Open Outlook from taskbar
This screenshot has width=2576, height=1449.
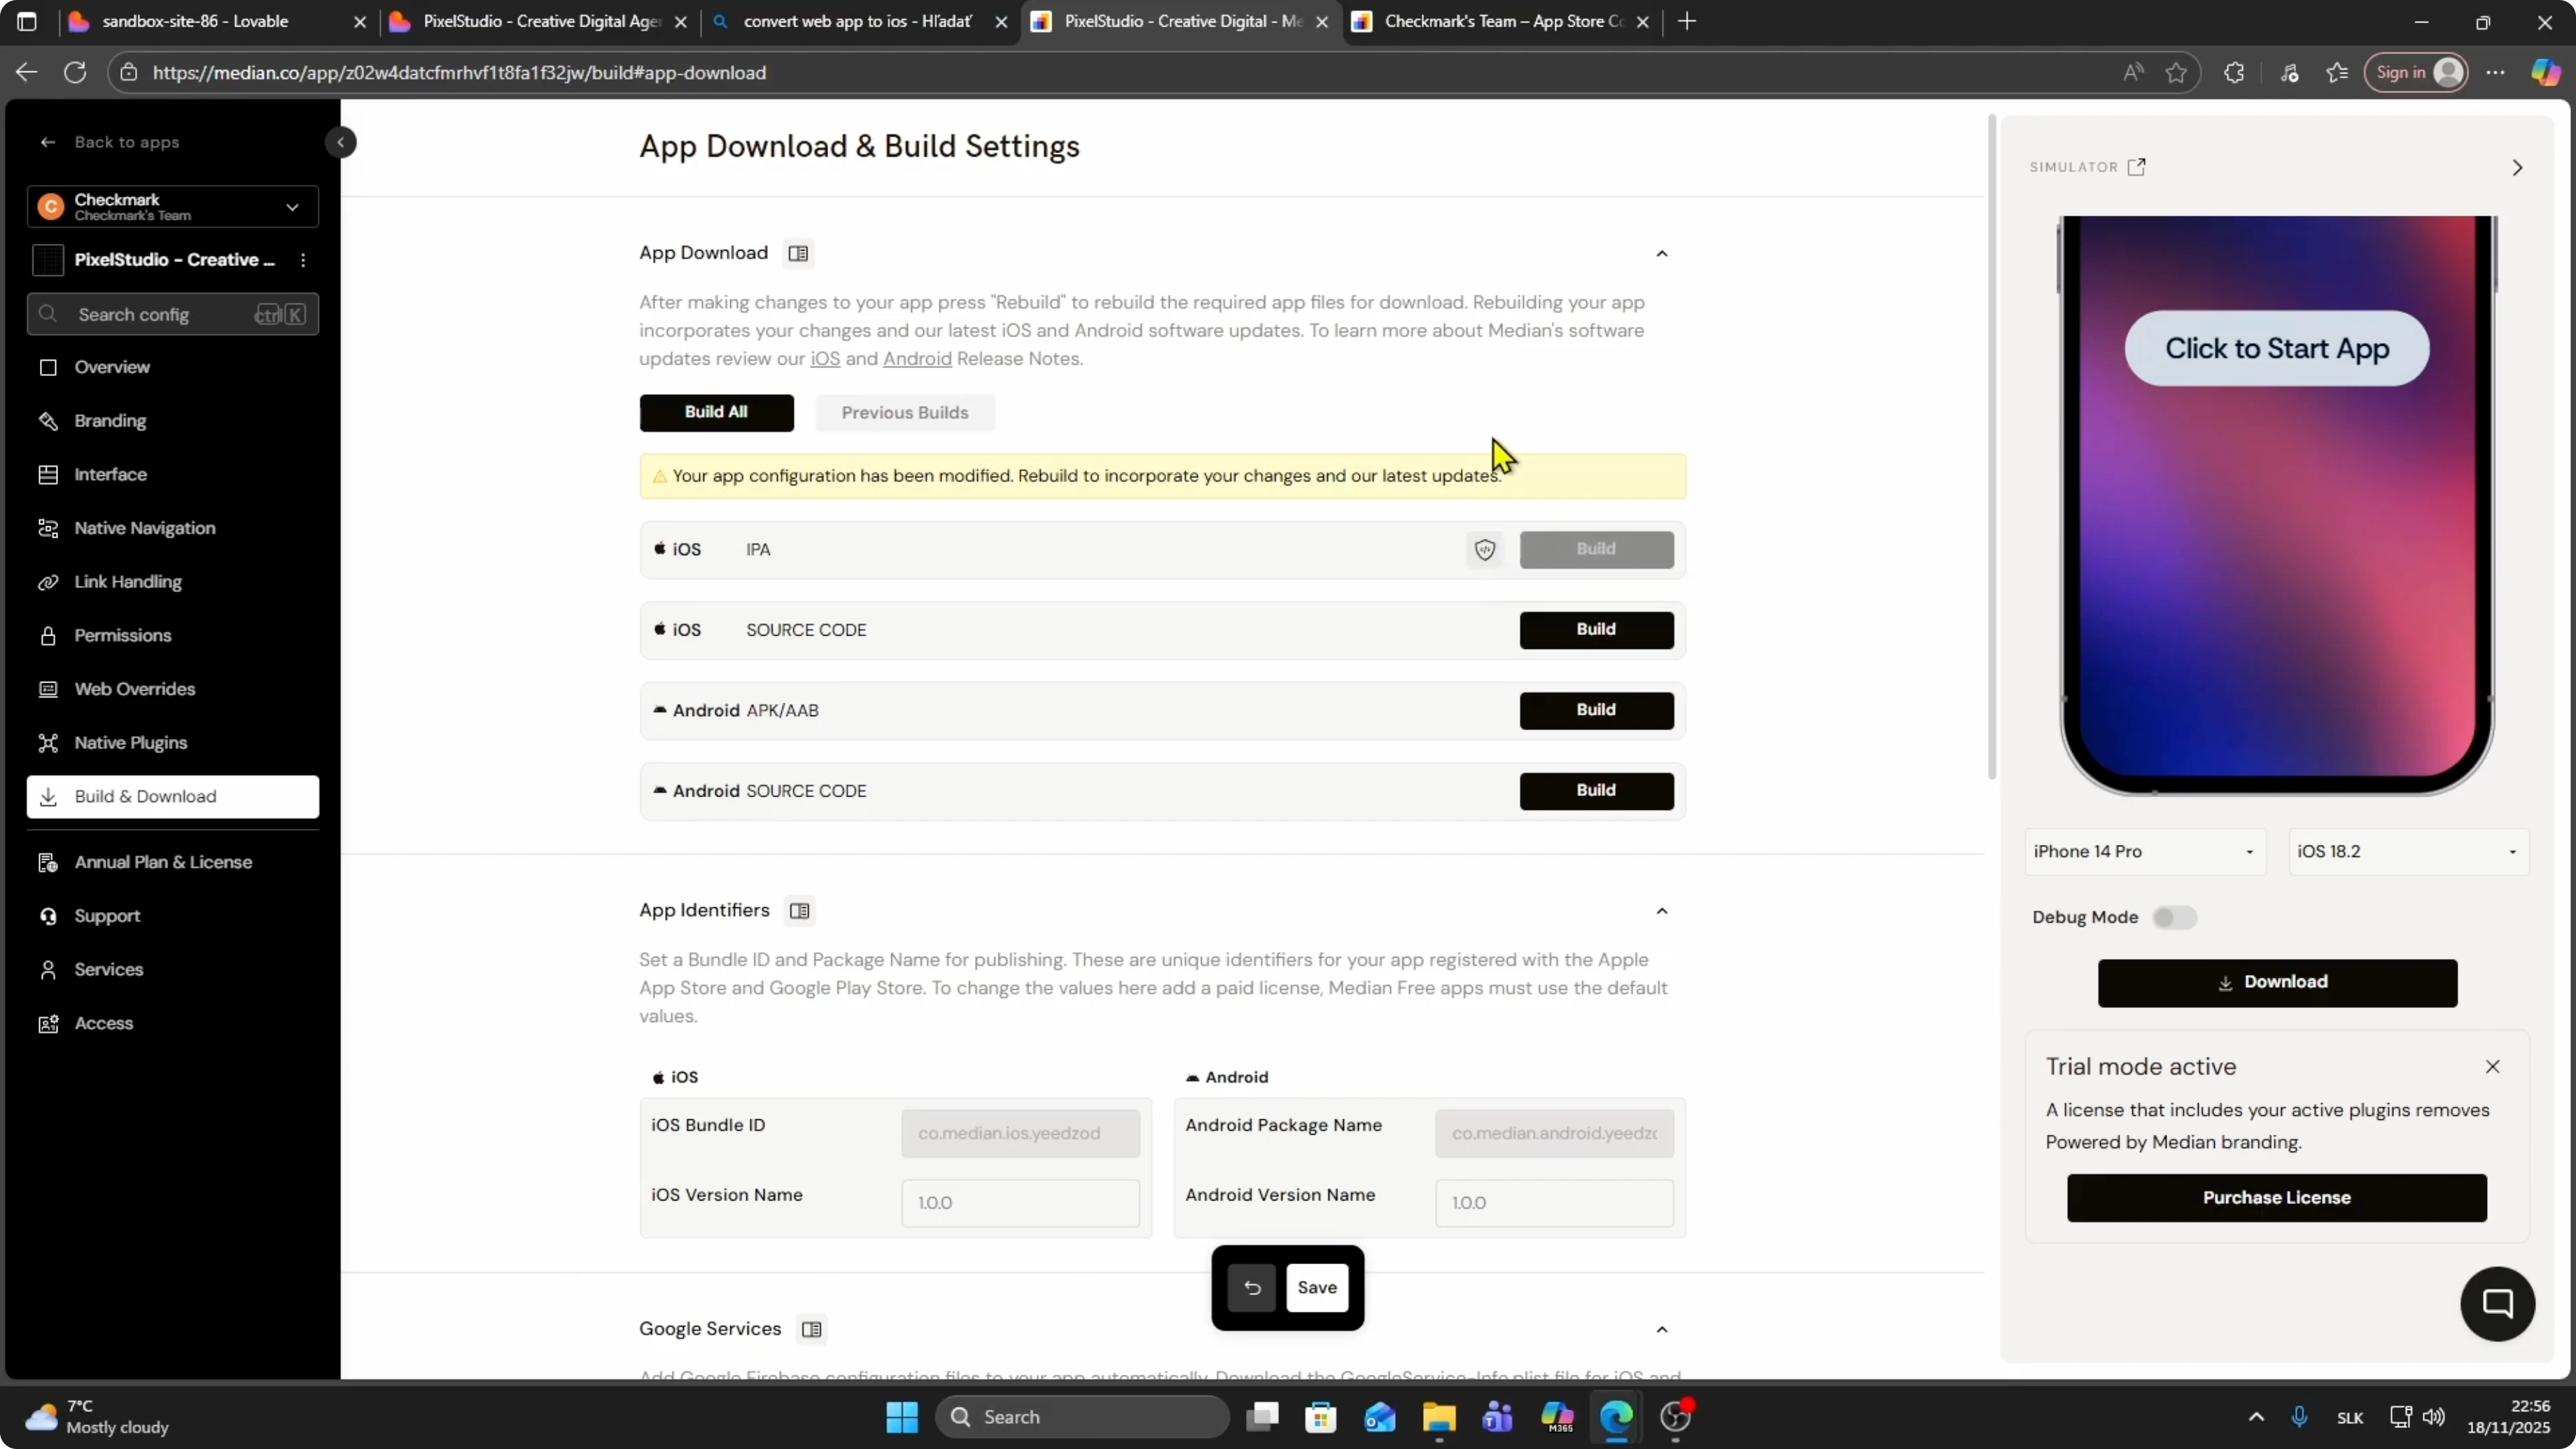pyautogui.click(x=1380, y=1417)
